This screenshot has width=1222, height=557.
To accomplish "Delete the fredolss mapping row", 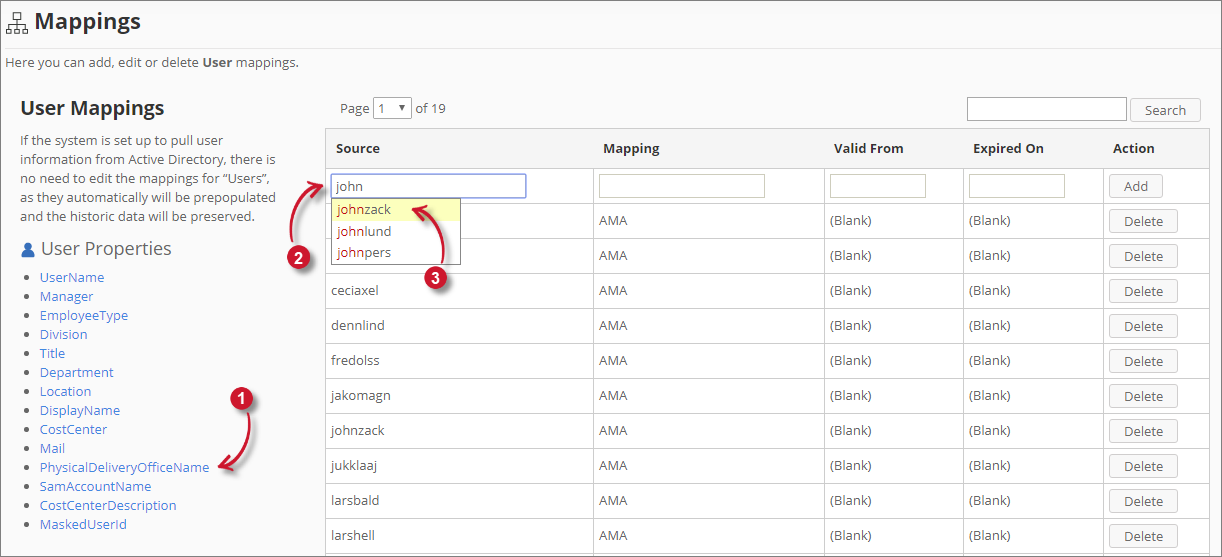I will coord(1143,361).
